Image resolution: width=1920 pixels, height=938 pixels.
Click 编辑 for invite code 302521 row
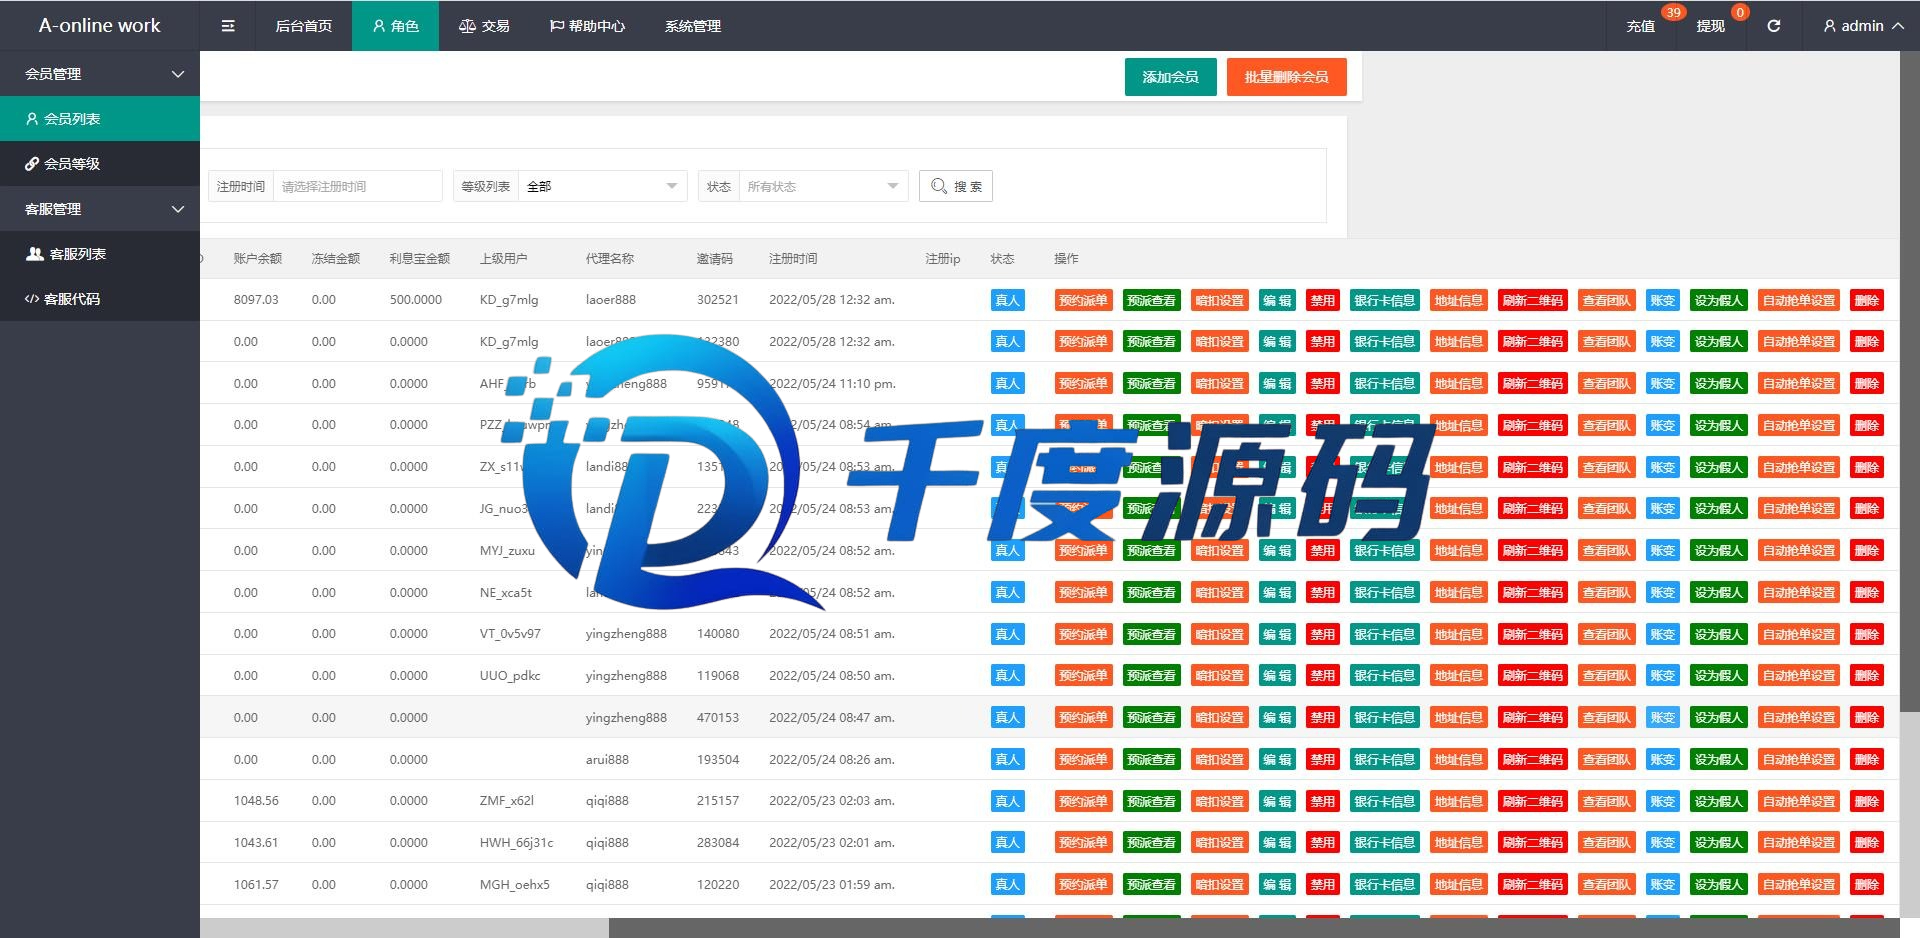point(1277,300)
